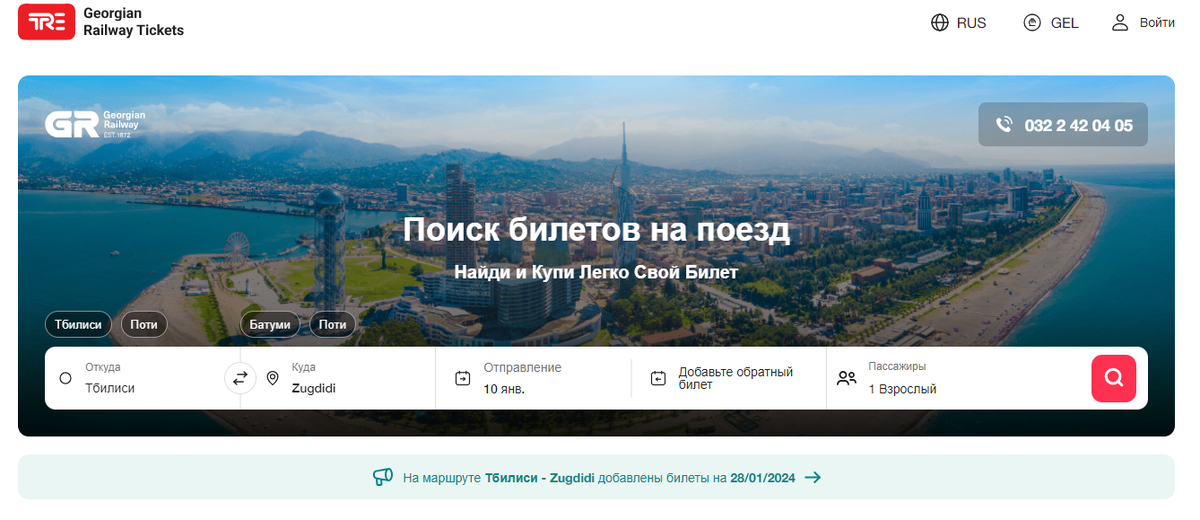This screenshot has height=520, width=1200.
Task: Select the Поти chip beside Батуми
Action: click(x=333, y=325)
